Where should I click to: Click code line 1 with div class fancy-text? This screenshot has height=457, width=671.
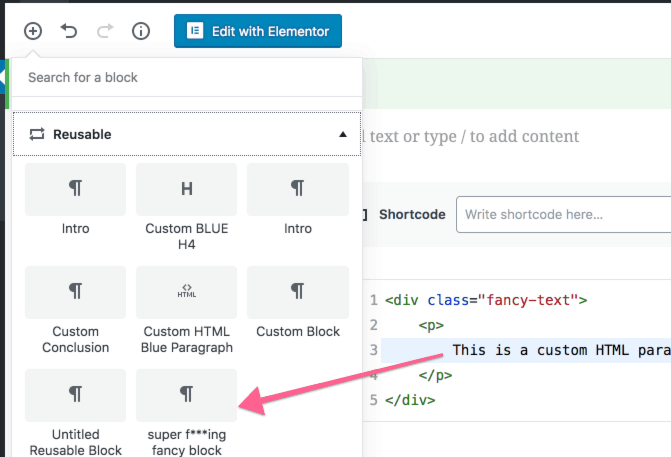coord(486,300)
